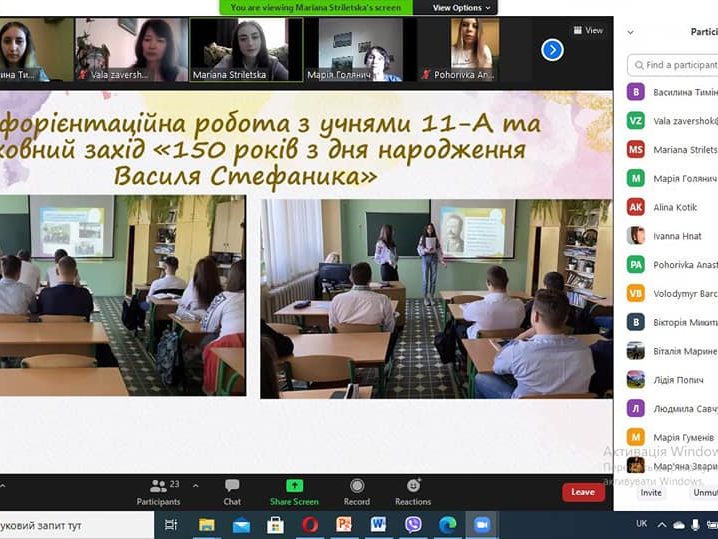Open PowerPoint from the taskbar
The height and width of the screenshot is (539, 718).
(x=344, y=525)
